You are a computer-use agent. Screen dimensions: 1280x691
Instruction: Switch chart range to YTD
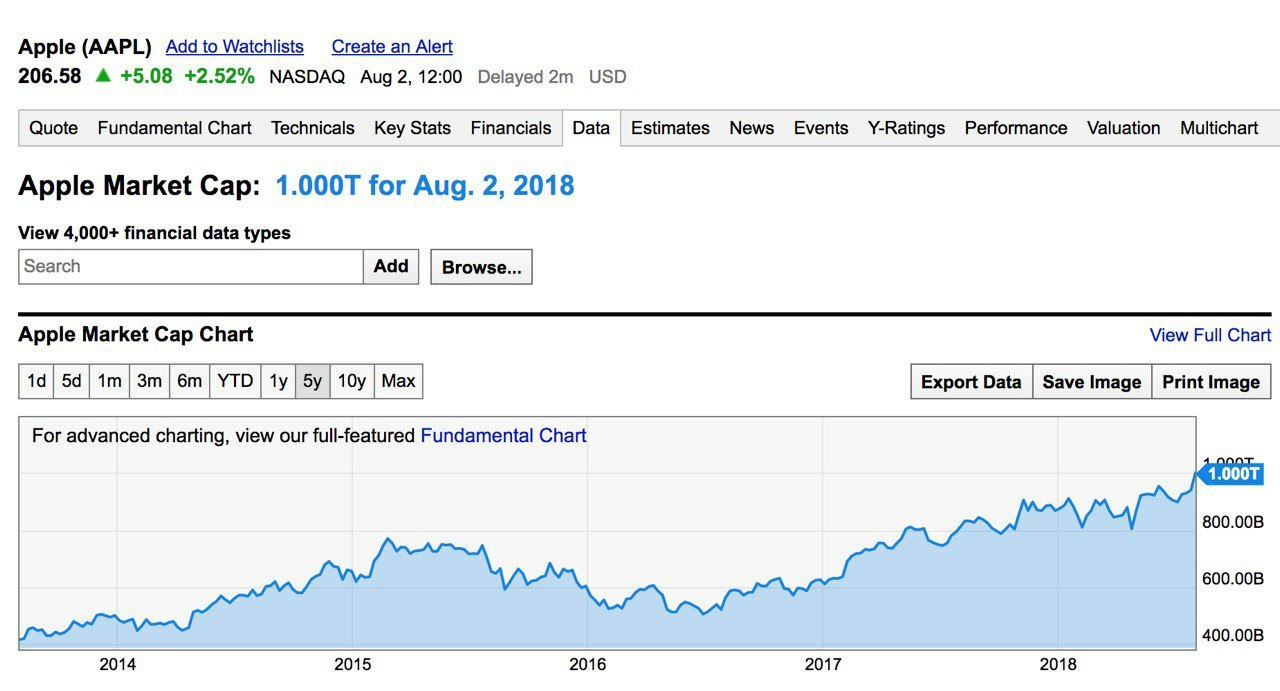[x=235, y=381]
